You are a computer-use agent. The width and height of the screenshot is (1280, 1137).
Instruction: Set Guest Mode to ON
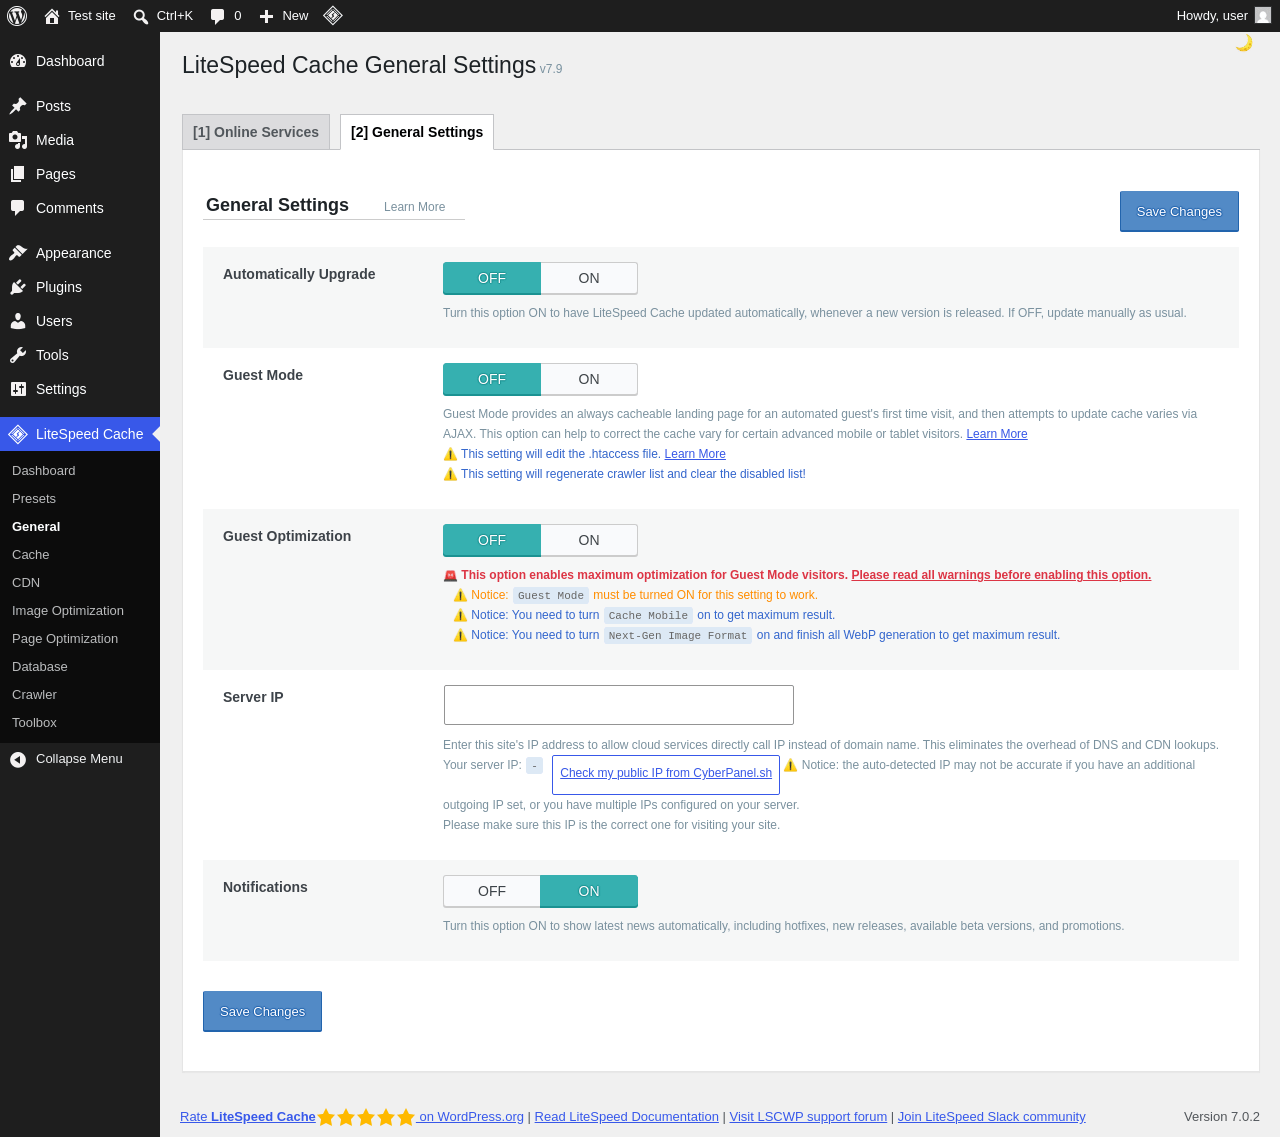pos(589,379)
